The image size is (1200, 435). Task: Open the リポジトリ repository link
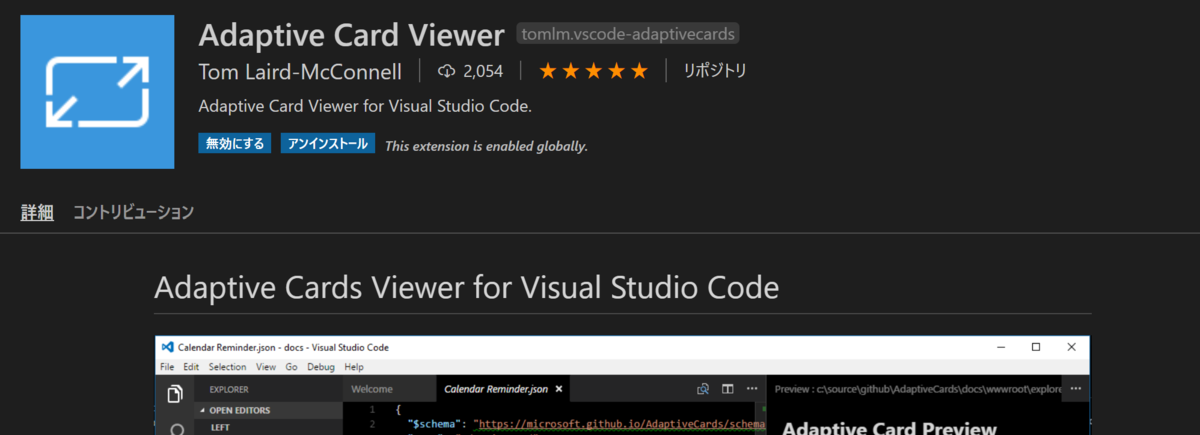pos(714,71)
